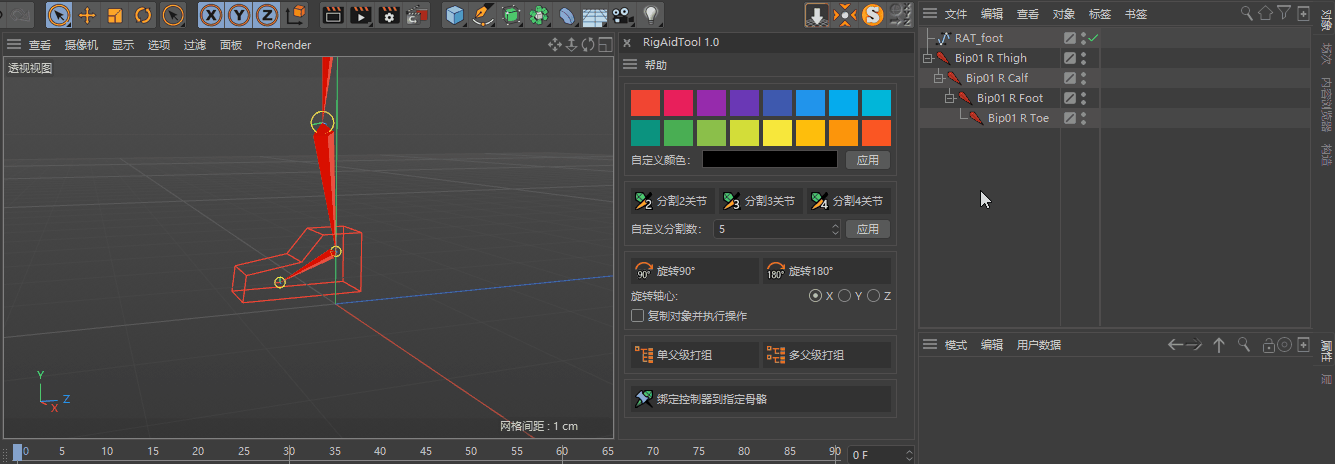Click the Render View clapperboard icon
The image size is (1335, 464).
(334, 14)
